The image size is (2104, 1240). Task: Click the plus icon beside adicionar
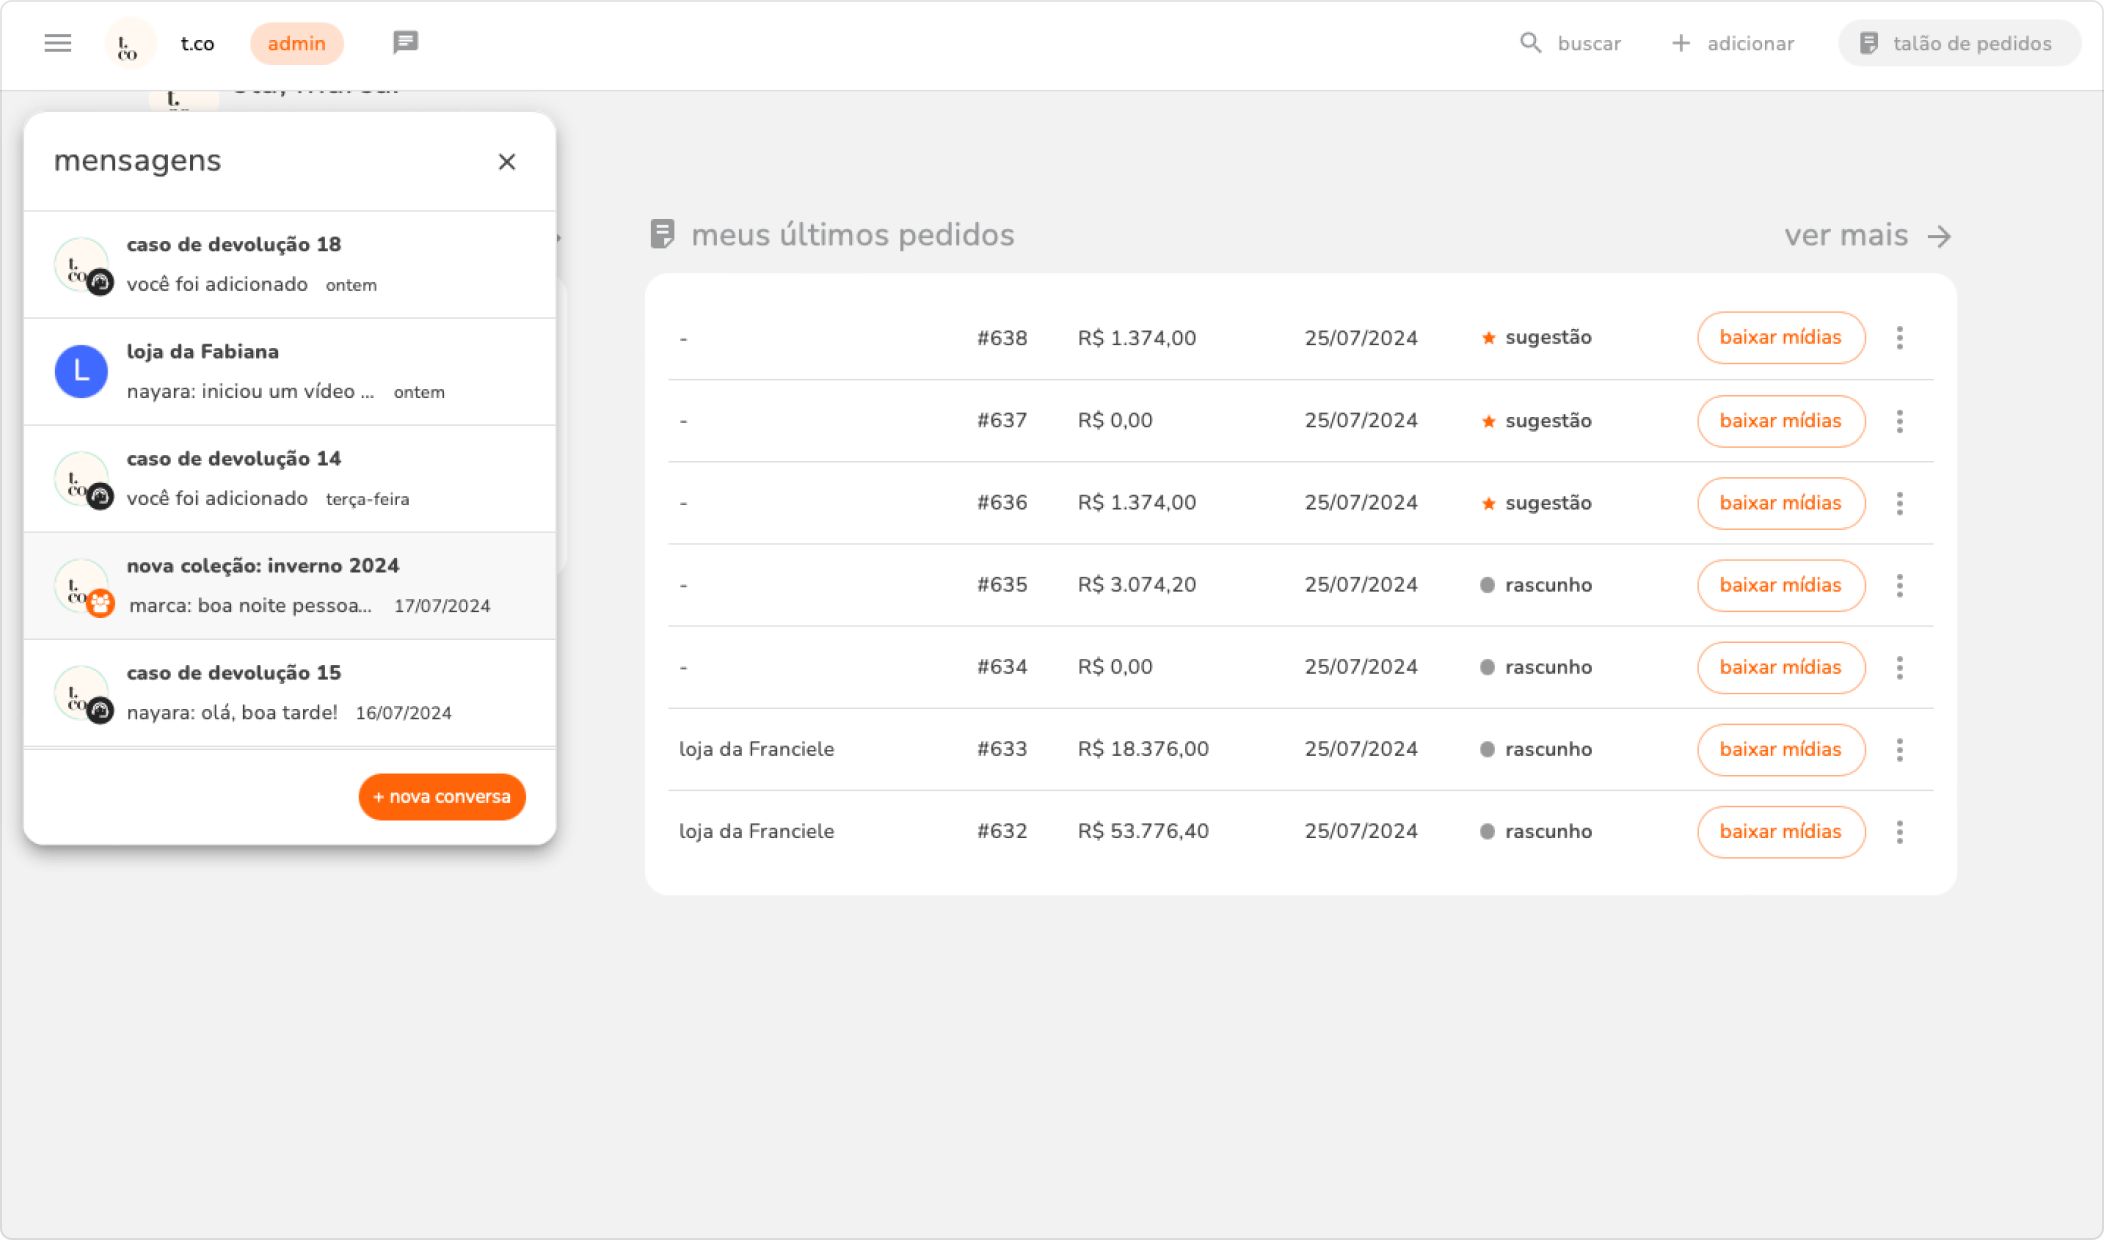click(x=1681, y=43)
